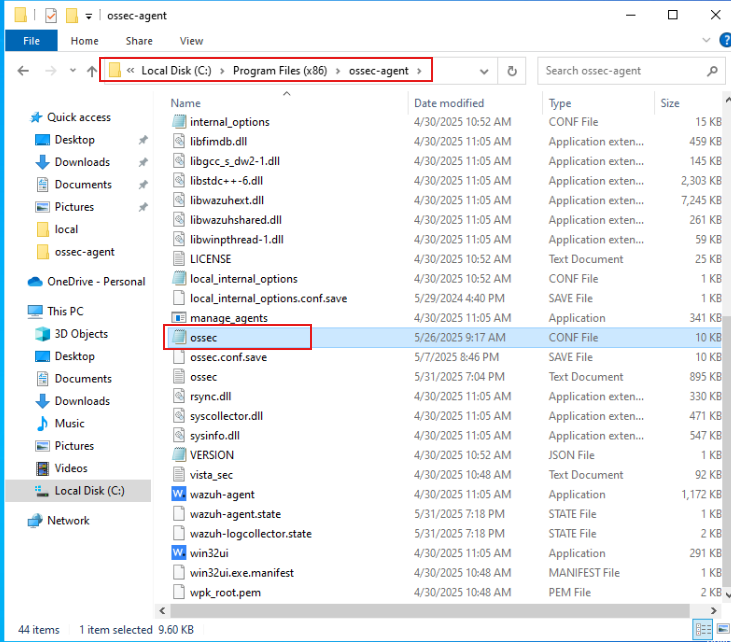Click the Back navigation arrow
The image size is (731, 642).
pyautogui.click(x=23, y=71)
